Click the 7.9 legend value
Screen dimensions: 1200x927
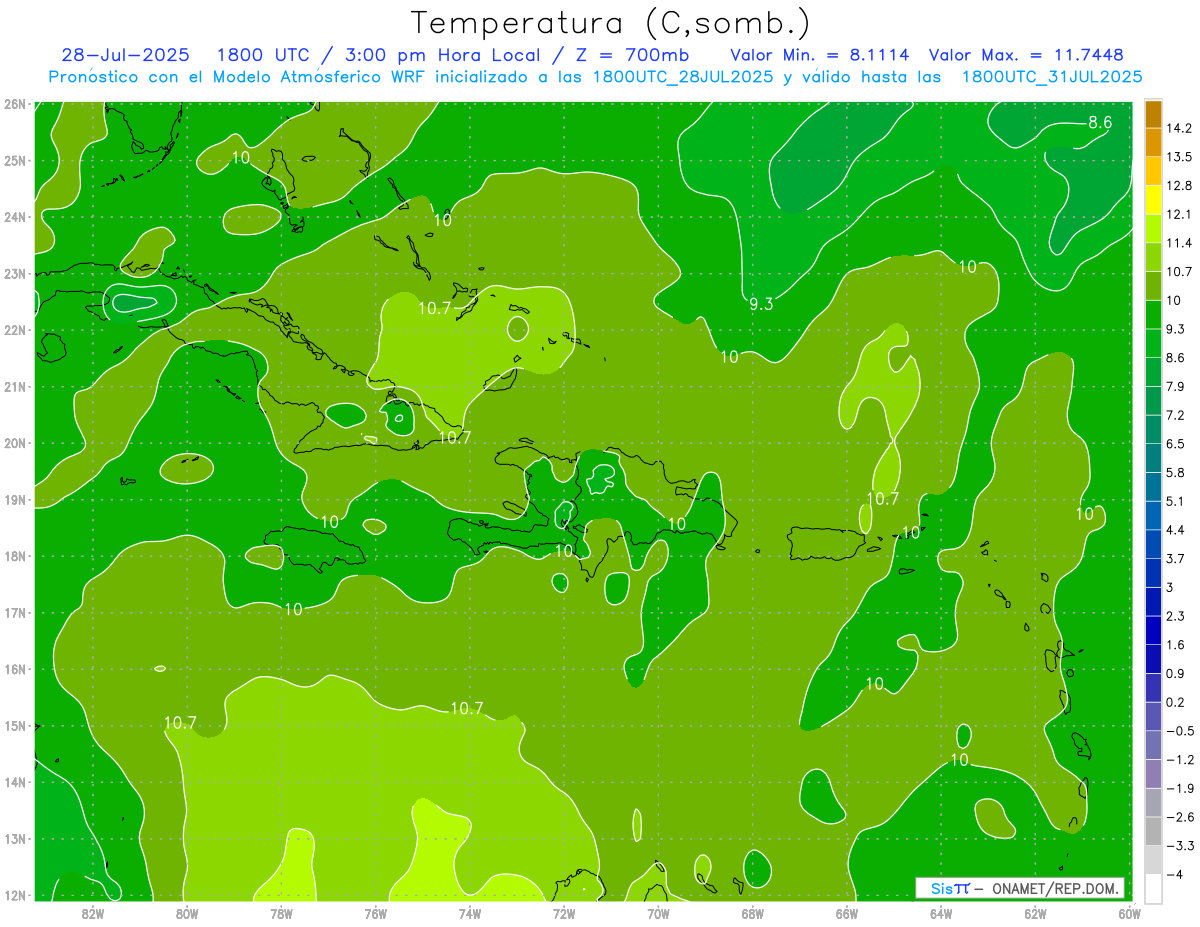1175,386
